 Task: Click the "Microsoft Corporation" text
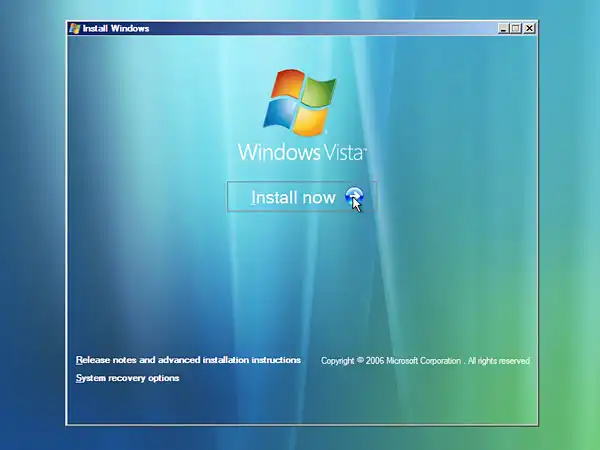click(425, 361)
